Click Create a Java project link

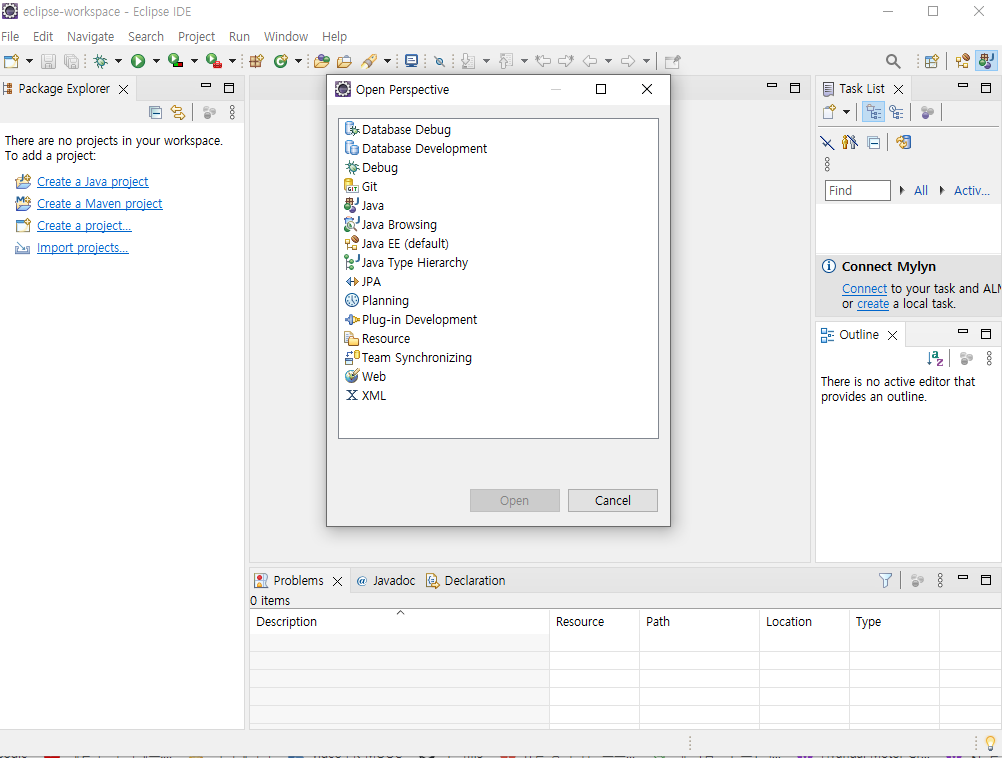(93, 182)
